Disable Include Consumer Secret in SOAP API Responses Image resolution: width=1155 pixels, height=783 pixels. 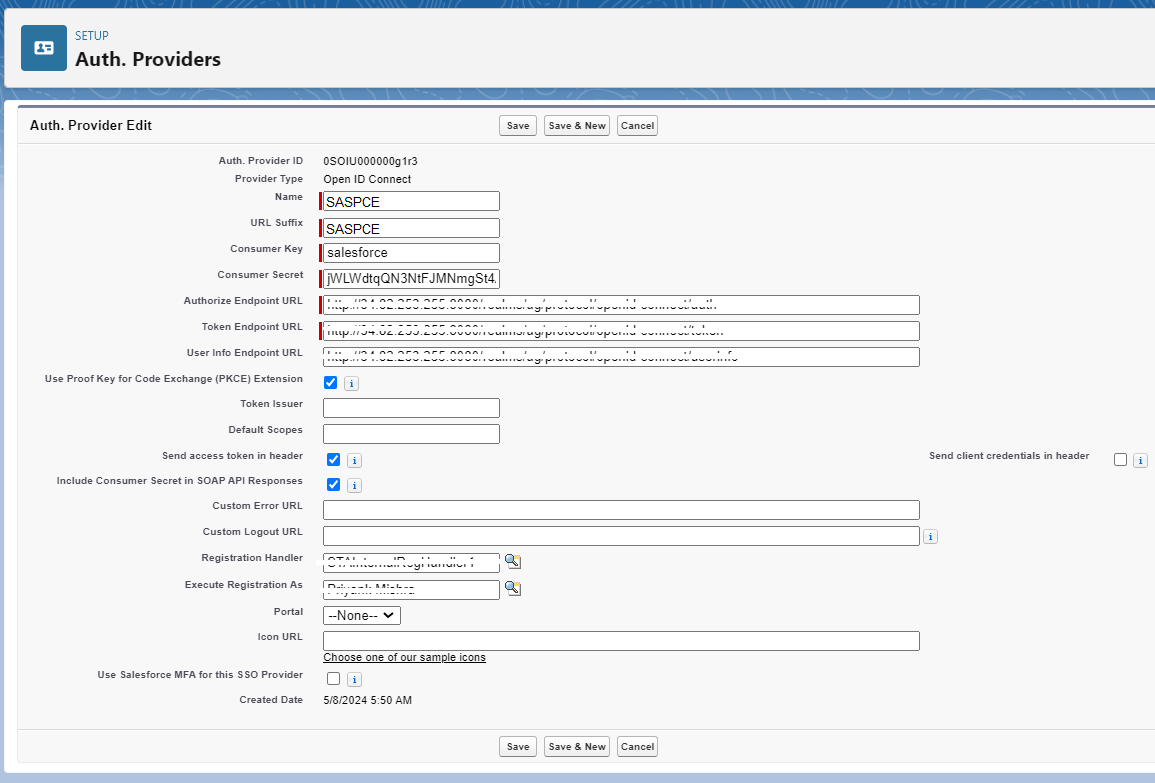(333, 485)
